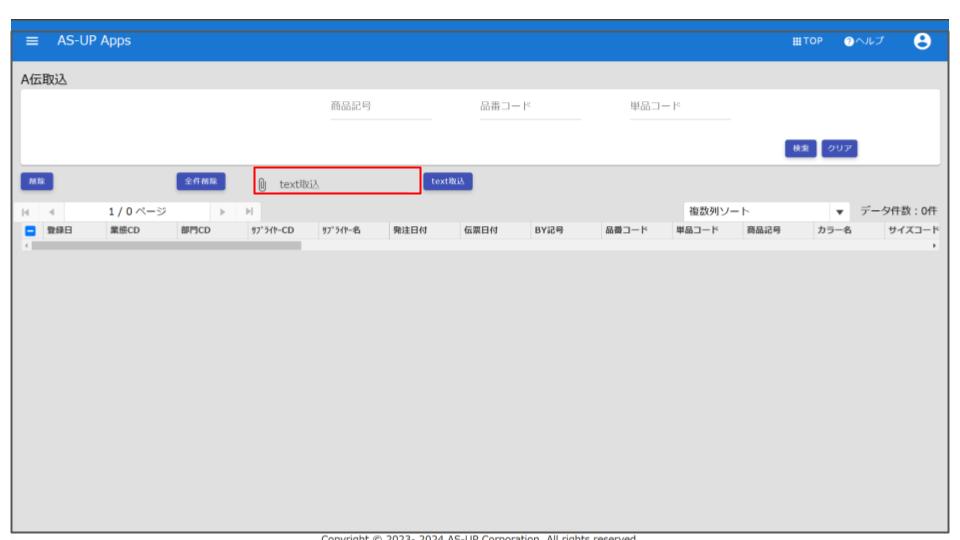Open the ヘルプ help link
This screenshot has width=960, height=540.
click(x=868, y=41)
